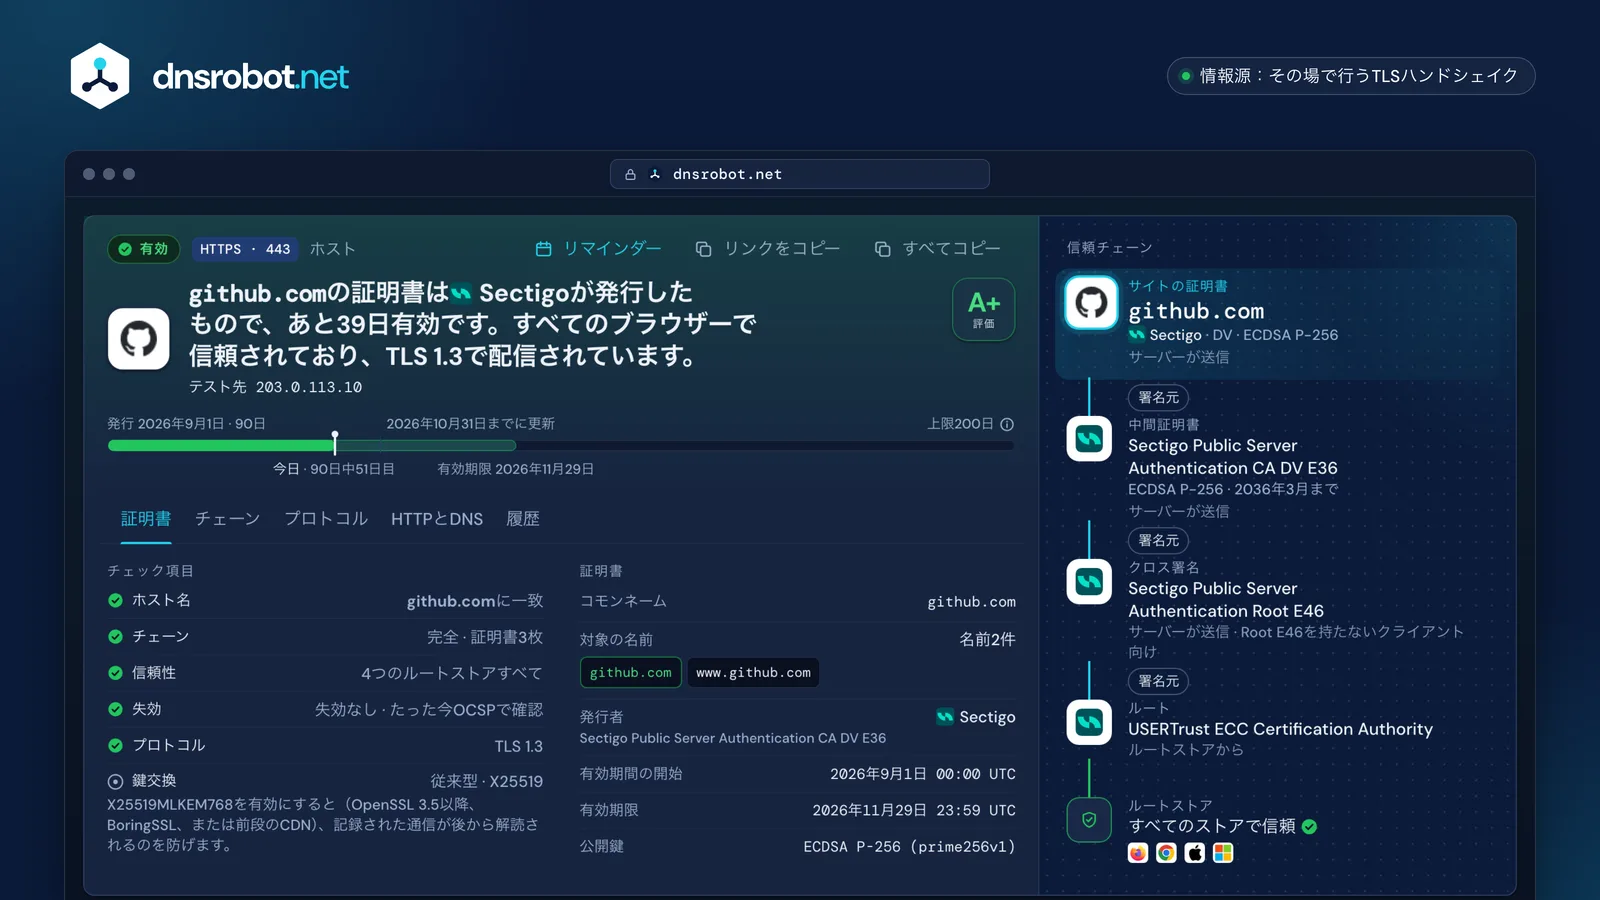The image size is (1600, 900).
Task: Click the Sectigo icon for Root E46
Action: pyautogui.click(x=1089, y=581)
